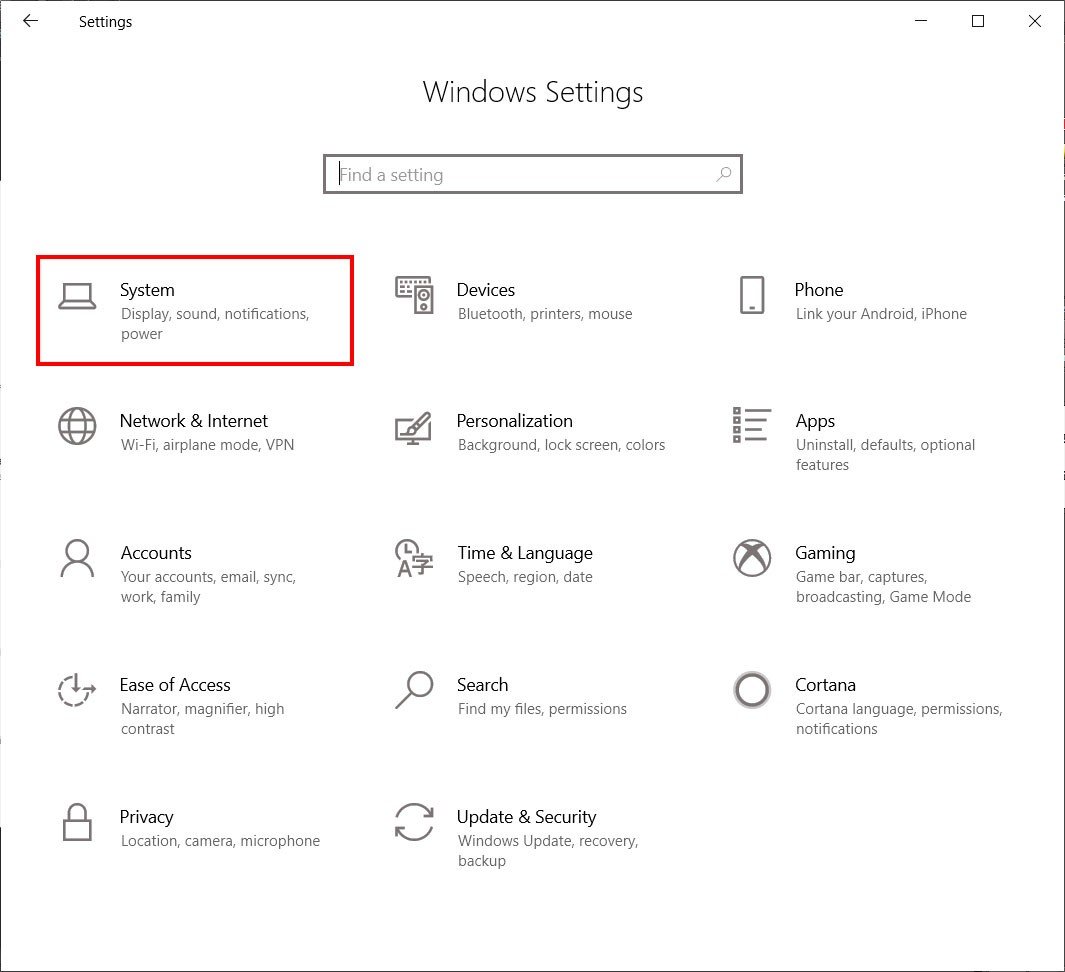Open Time & Language title
1065x972 pixels.
pos(525,553)
